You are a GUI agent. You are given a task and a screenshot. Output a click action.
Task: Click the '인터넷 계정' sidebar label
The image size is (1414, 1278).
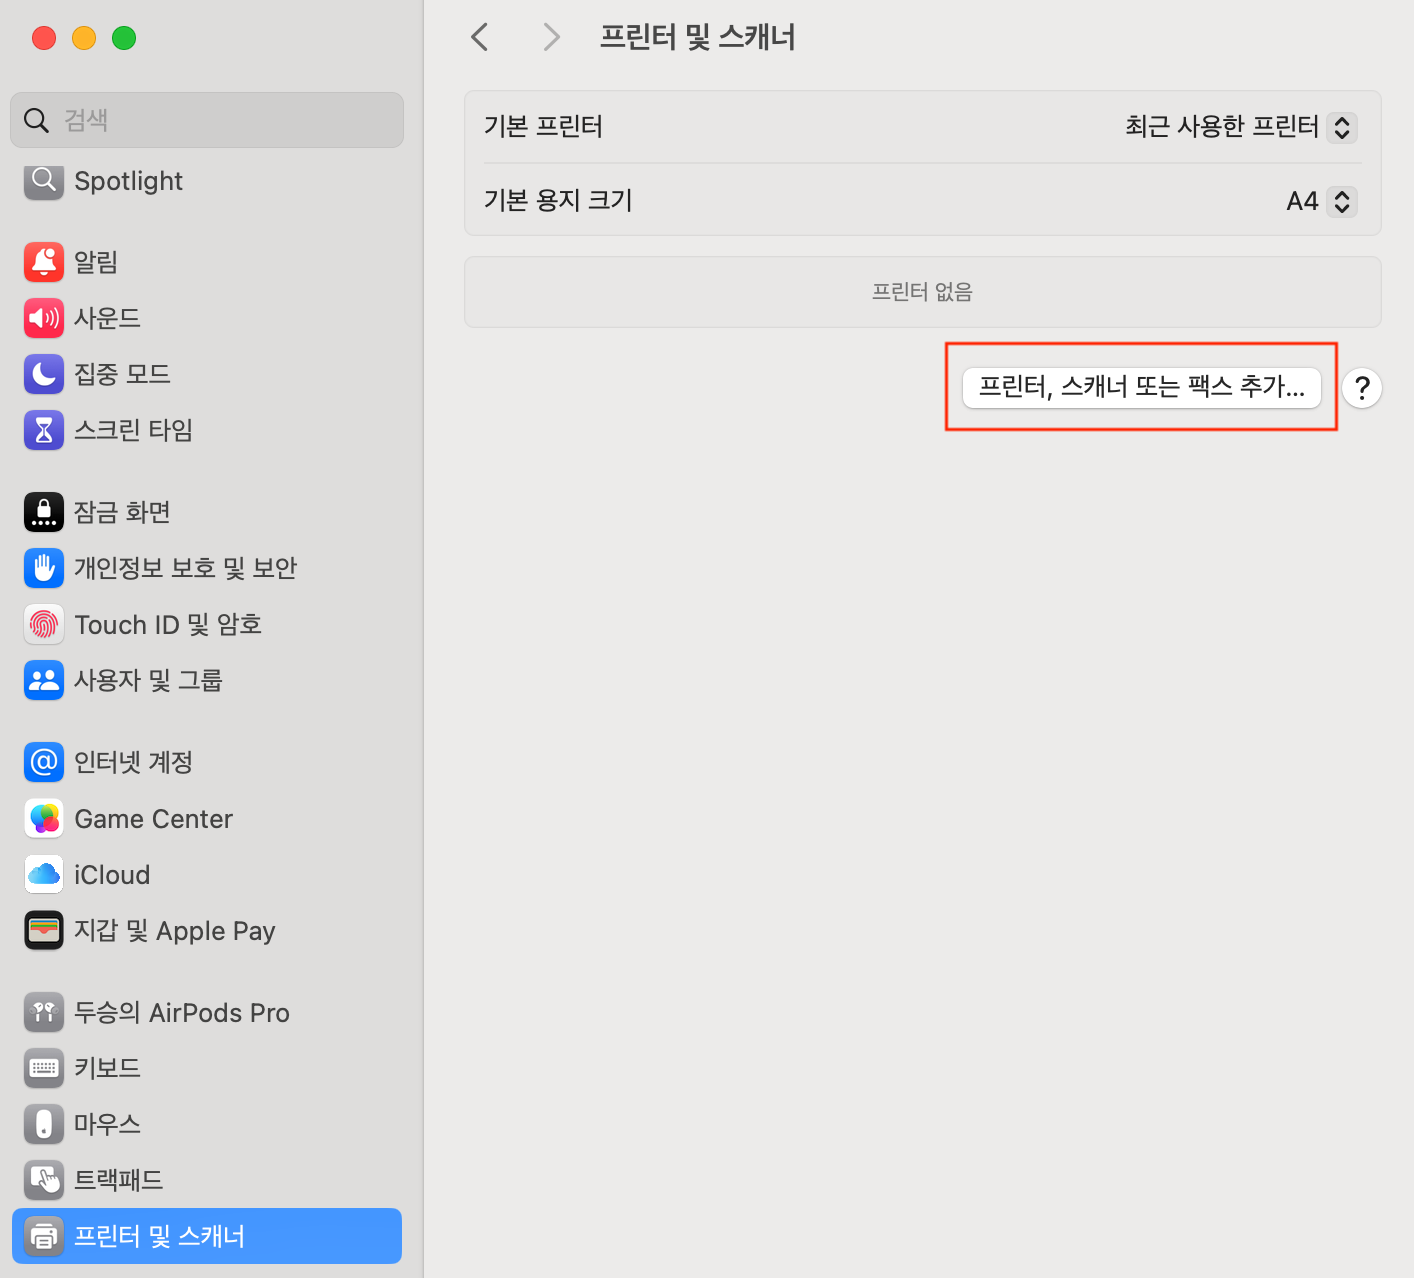pos(133,763)
